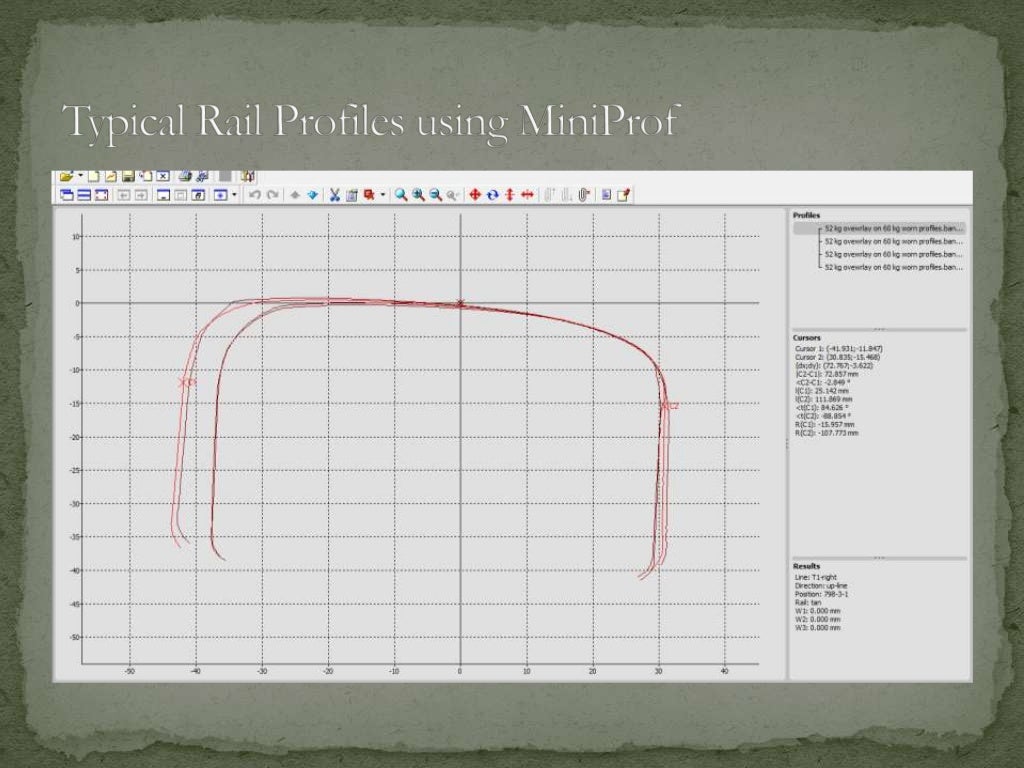Click the paperclip attachment icon

(x=583, y=195)
